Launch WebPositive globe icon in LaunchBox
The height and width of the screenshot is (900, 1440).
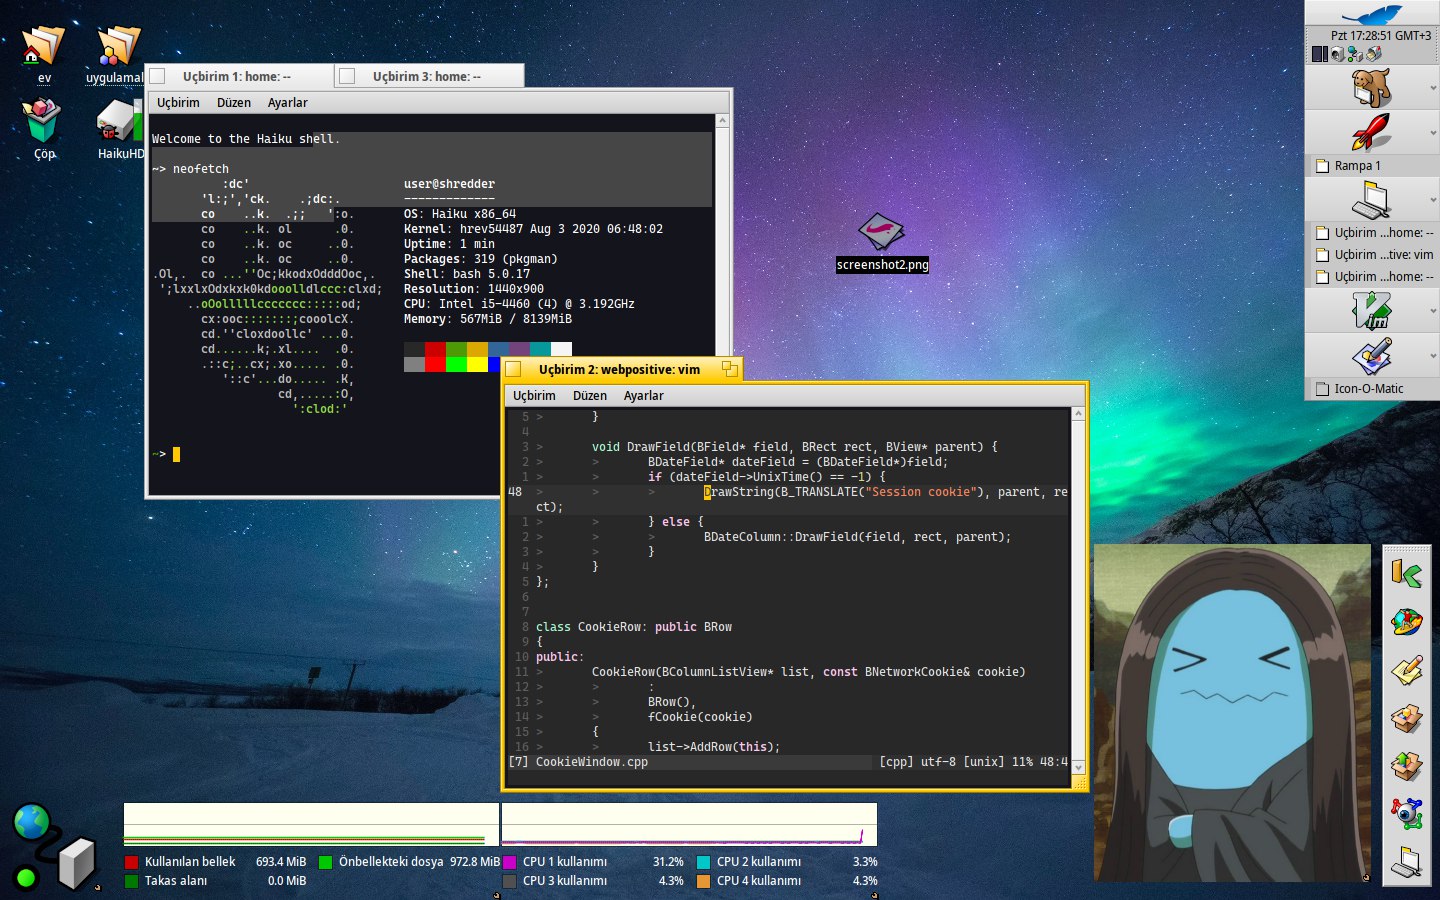[x=1406, y=622]
